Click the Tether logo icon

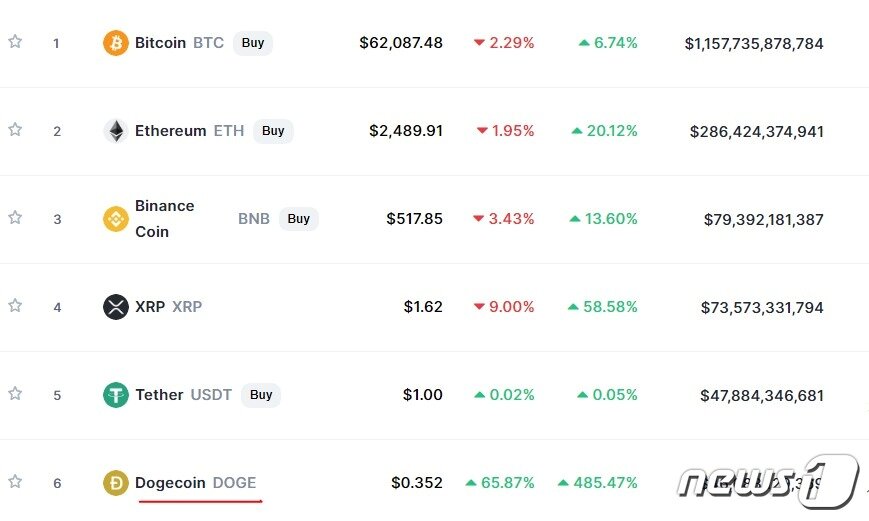point(116,395)
